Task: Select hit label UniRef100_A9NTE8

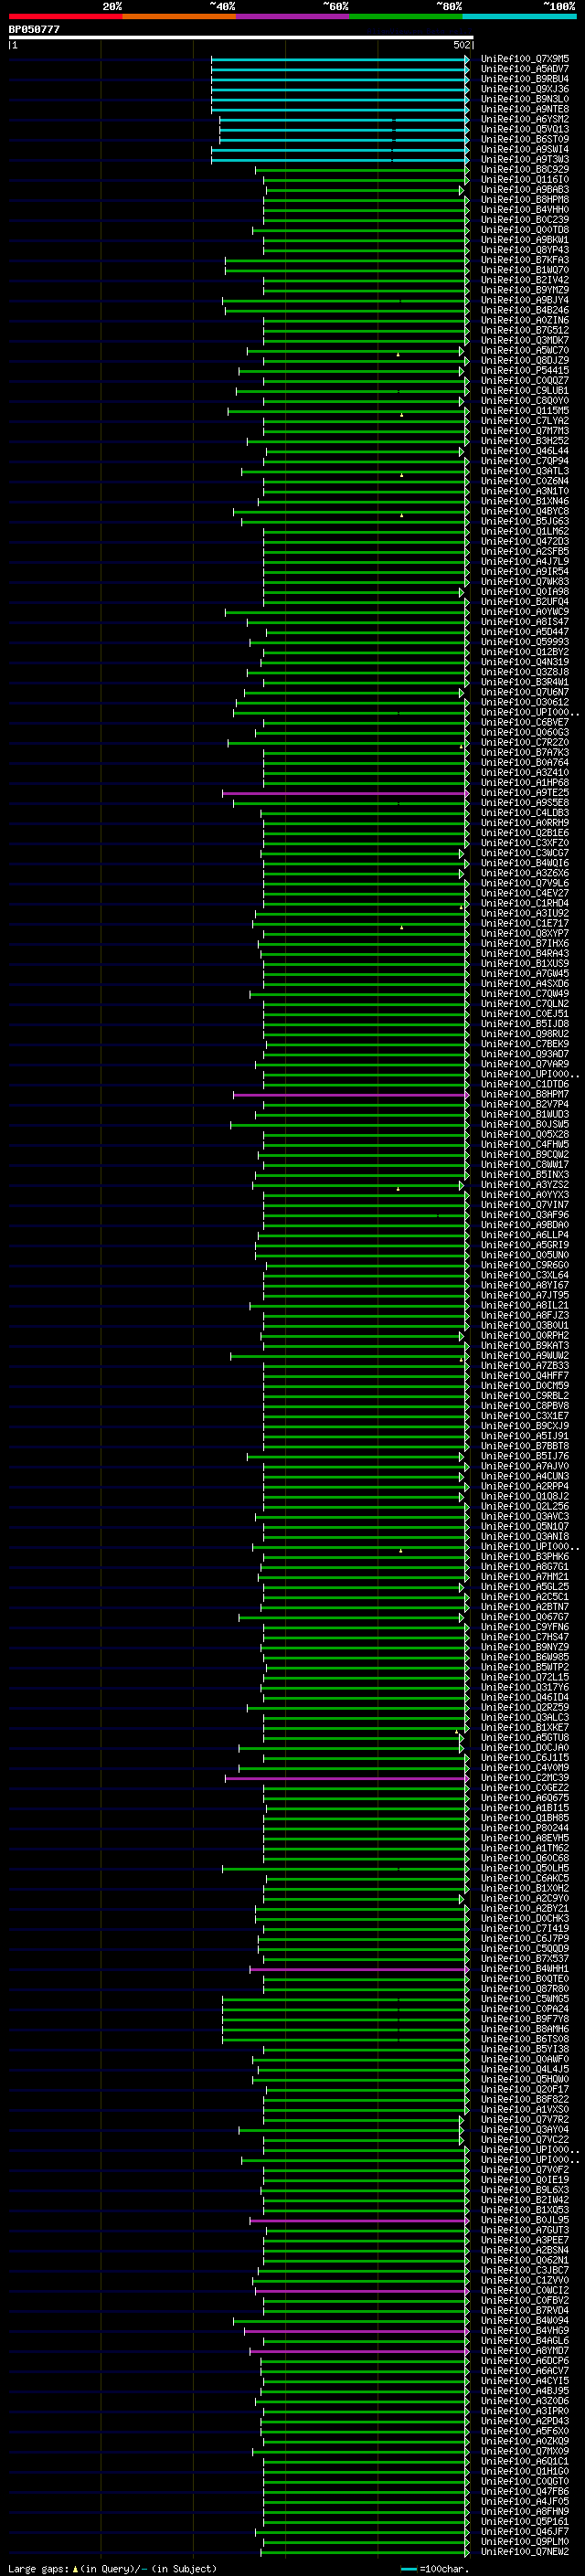Action: 525,109
